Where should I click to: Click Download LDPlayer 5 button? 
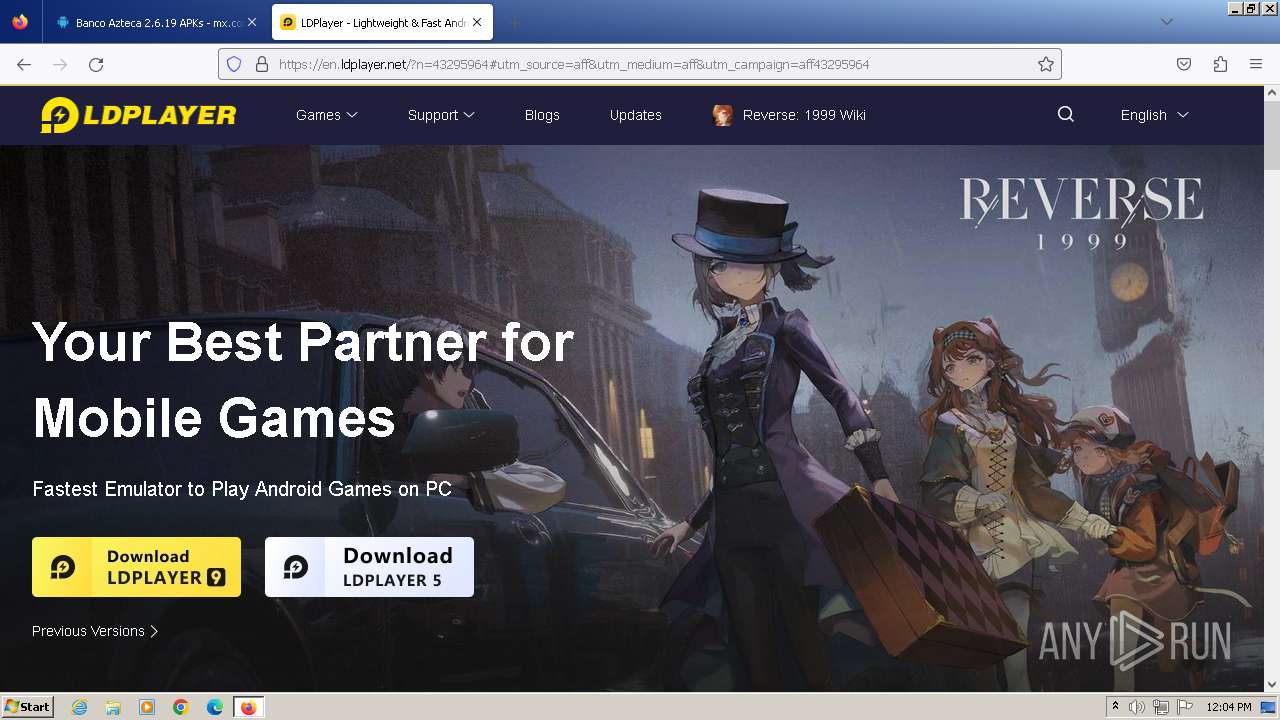point(369,567)
